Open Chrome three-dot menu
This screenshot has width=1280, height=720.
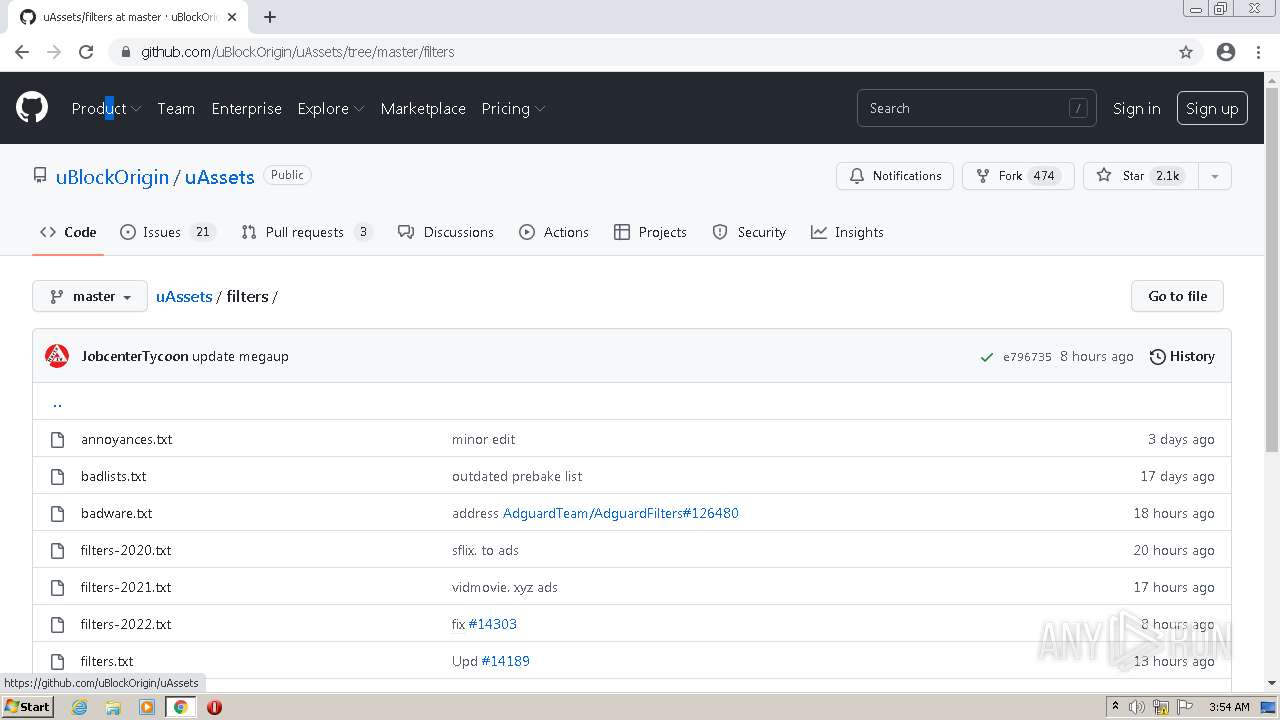click(x=1258, y=52)
